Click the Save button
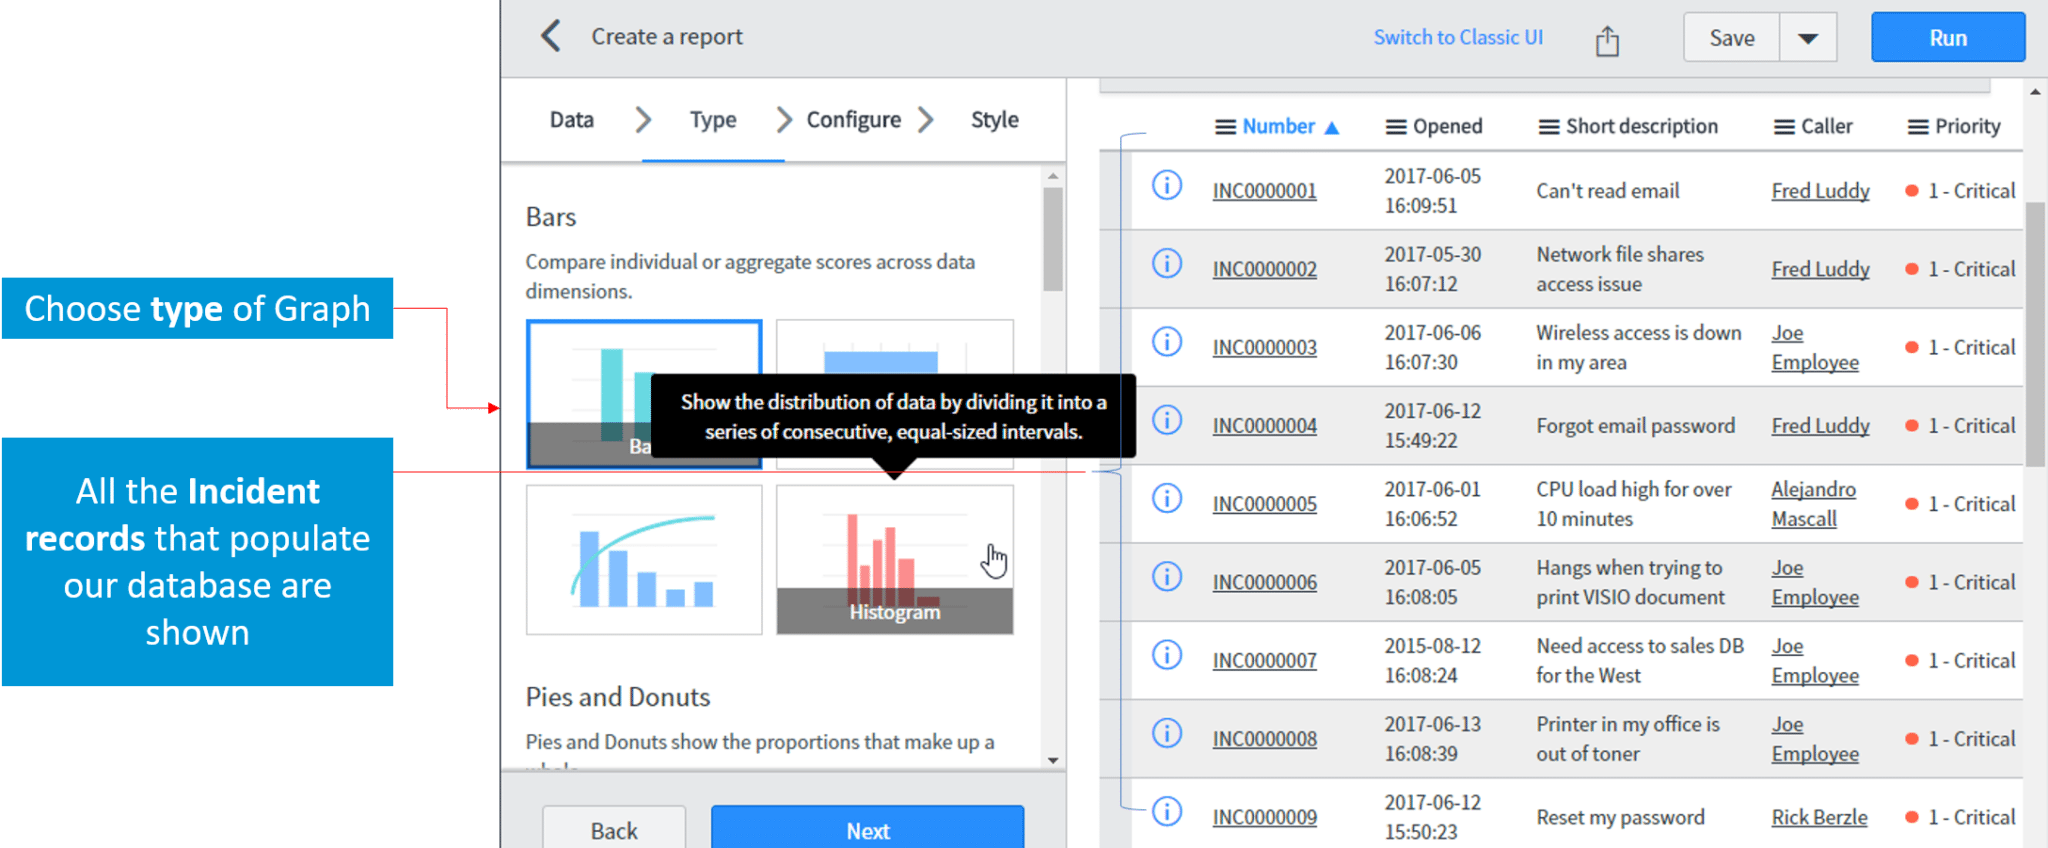Screen dimensions: 2048x848 1732,38
